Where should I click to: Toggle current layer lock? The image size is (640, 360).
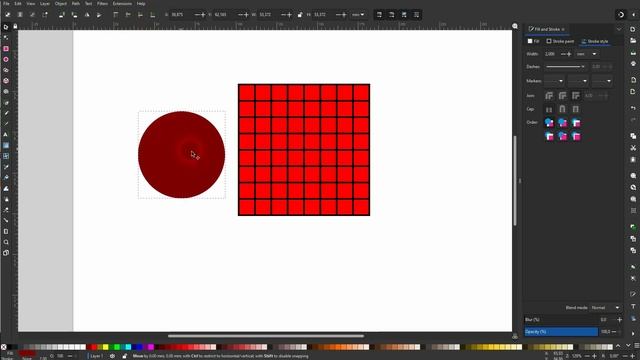[124, 356]
